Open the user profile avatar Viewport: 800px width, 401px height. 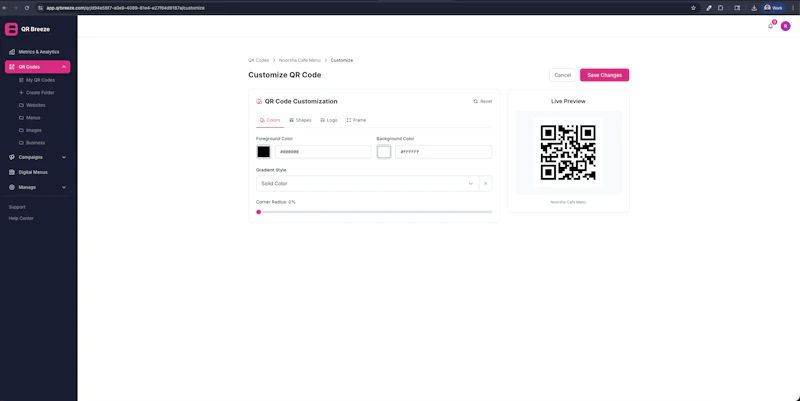(785, 26)
